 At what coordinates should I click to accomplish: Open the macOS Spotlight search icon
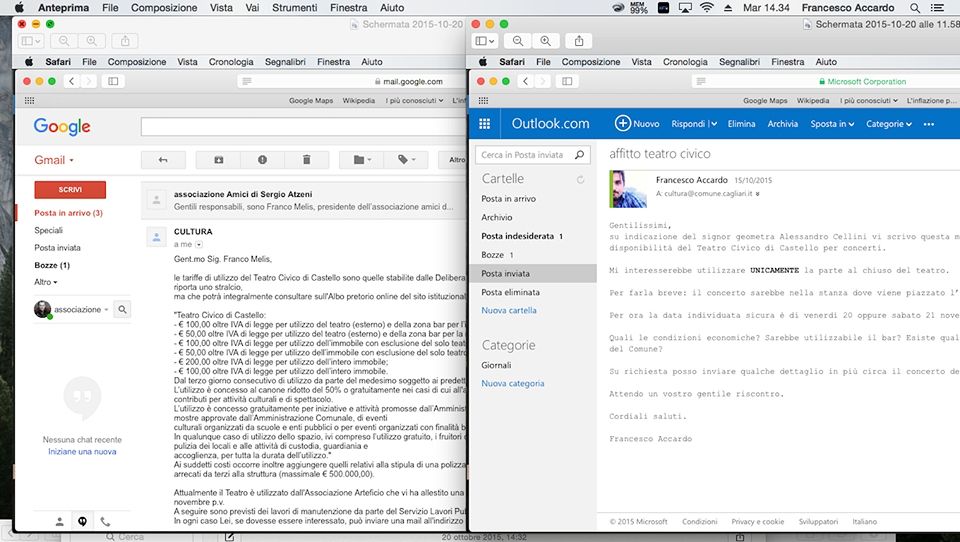click(x=917, y=8)
